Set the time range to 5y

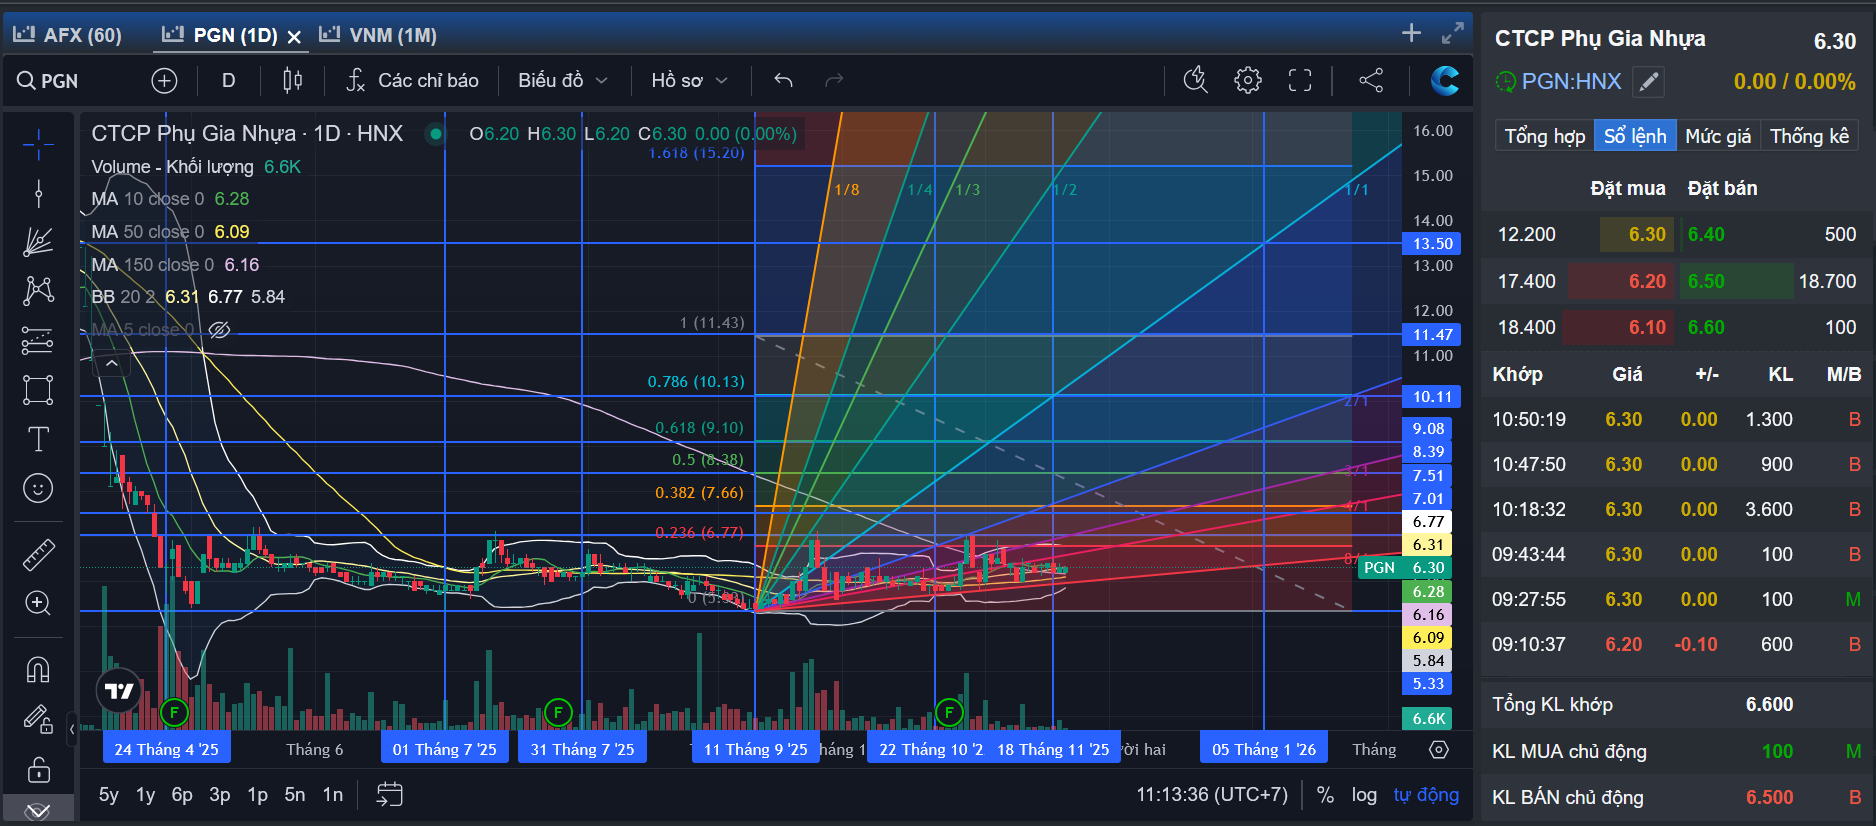tap(109, 795)
